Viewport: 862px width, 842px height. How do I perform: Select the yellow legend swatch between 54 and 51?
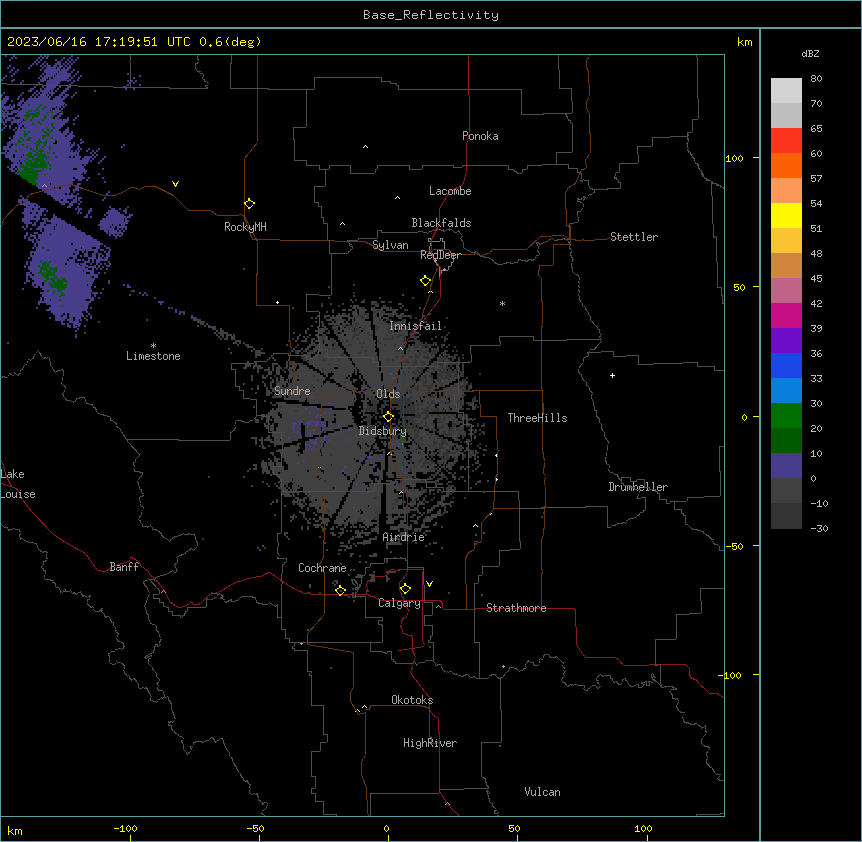pos(786,215)
